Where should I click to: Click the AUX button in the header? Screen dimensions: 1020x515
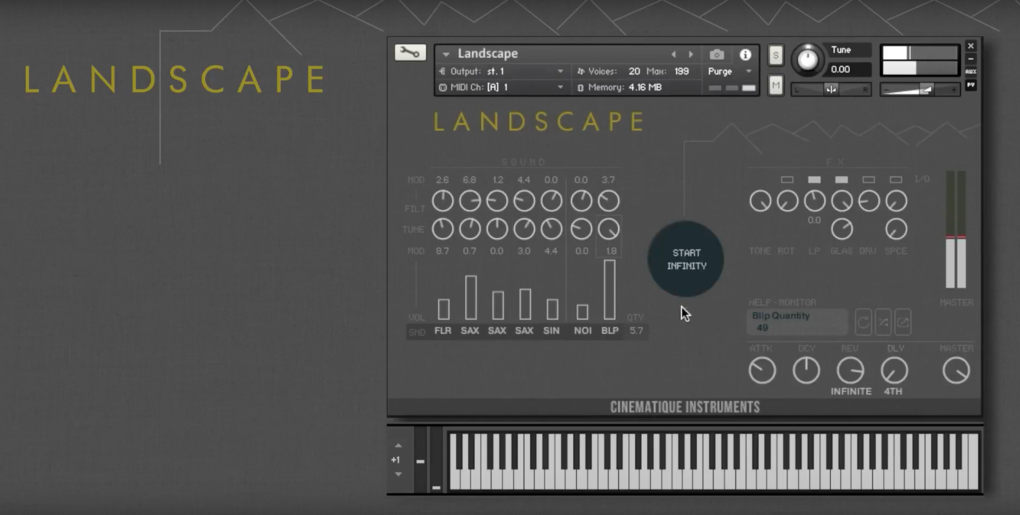tap(971, 72)
